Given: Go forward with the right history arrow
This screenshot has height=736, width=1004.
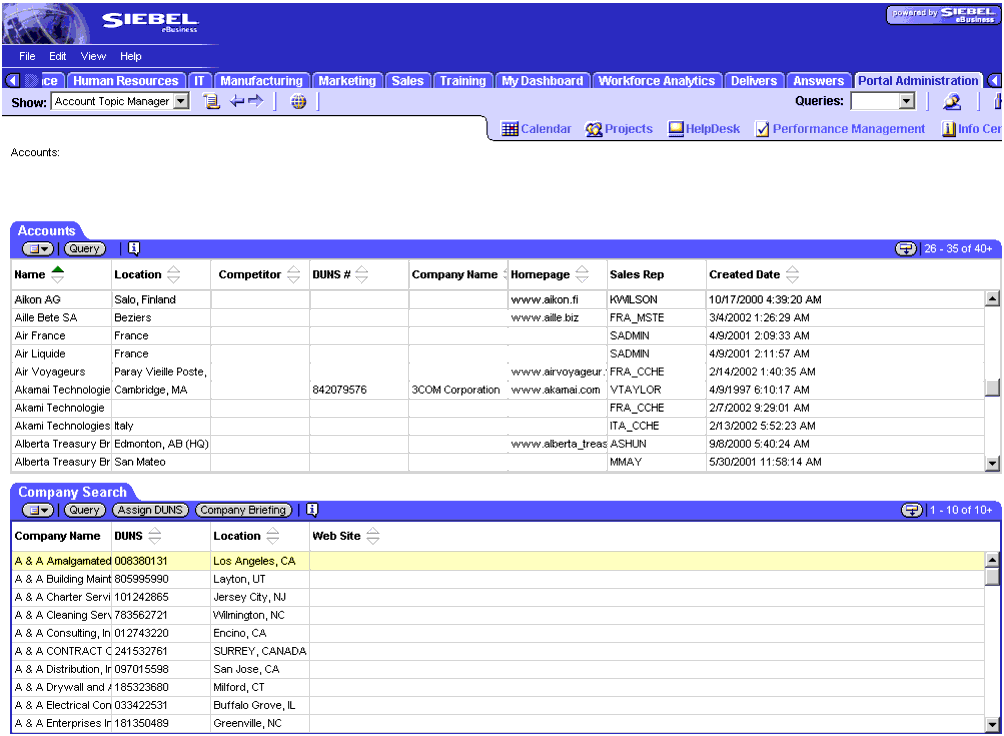Looking at the screenshot, I should tap(255, 101).
